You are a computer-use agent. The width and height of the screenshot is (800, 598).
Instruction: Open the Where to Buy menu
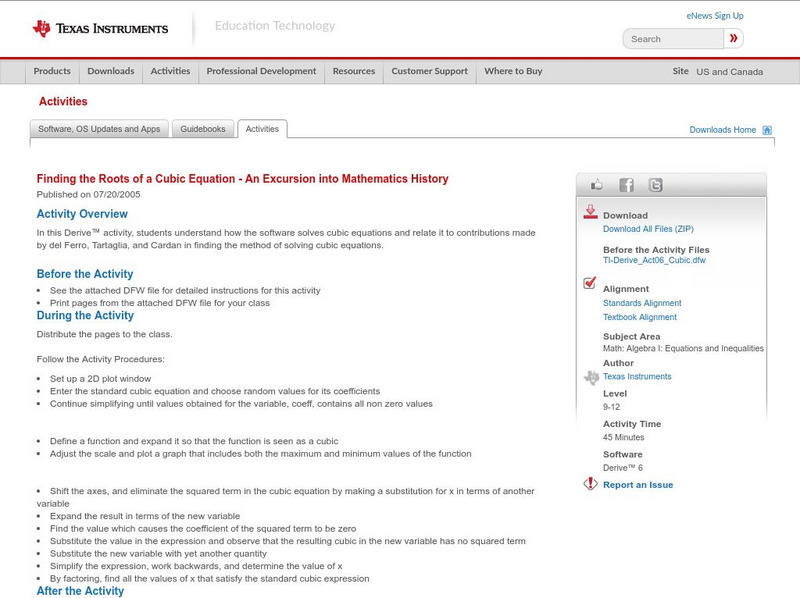pyautogui.click(x=513, y=71)
